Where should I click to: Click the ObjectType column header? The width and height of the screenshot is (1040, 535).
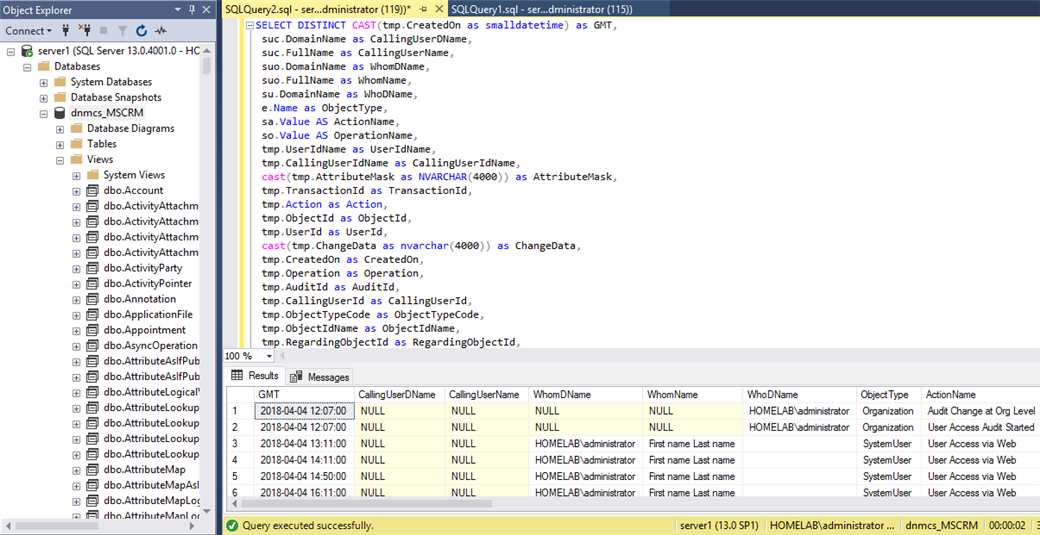pyautogui.click(x=889, y=394)
